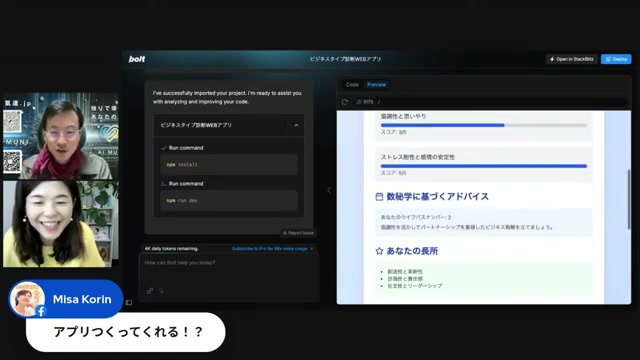
Task: Click the Misa Korin name label
Action: point(82,299)
